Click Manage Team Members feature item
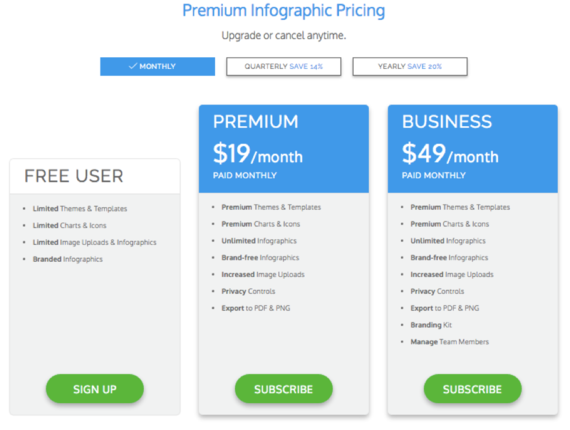Screen dimensions: 570x430 pos(450,342)
